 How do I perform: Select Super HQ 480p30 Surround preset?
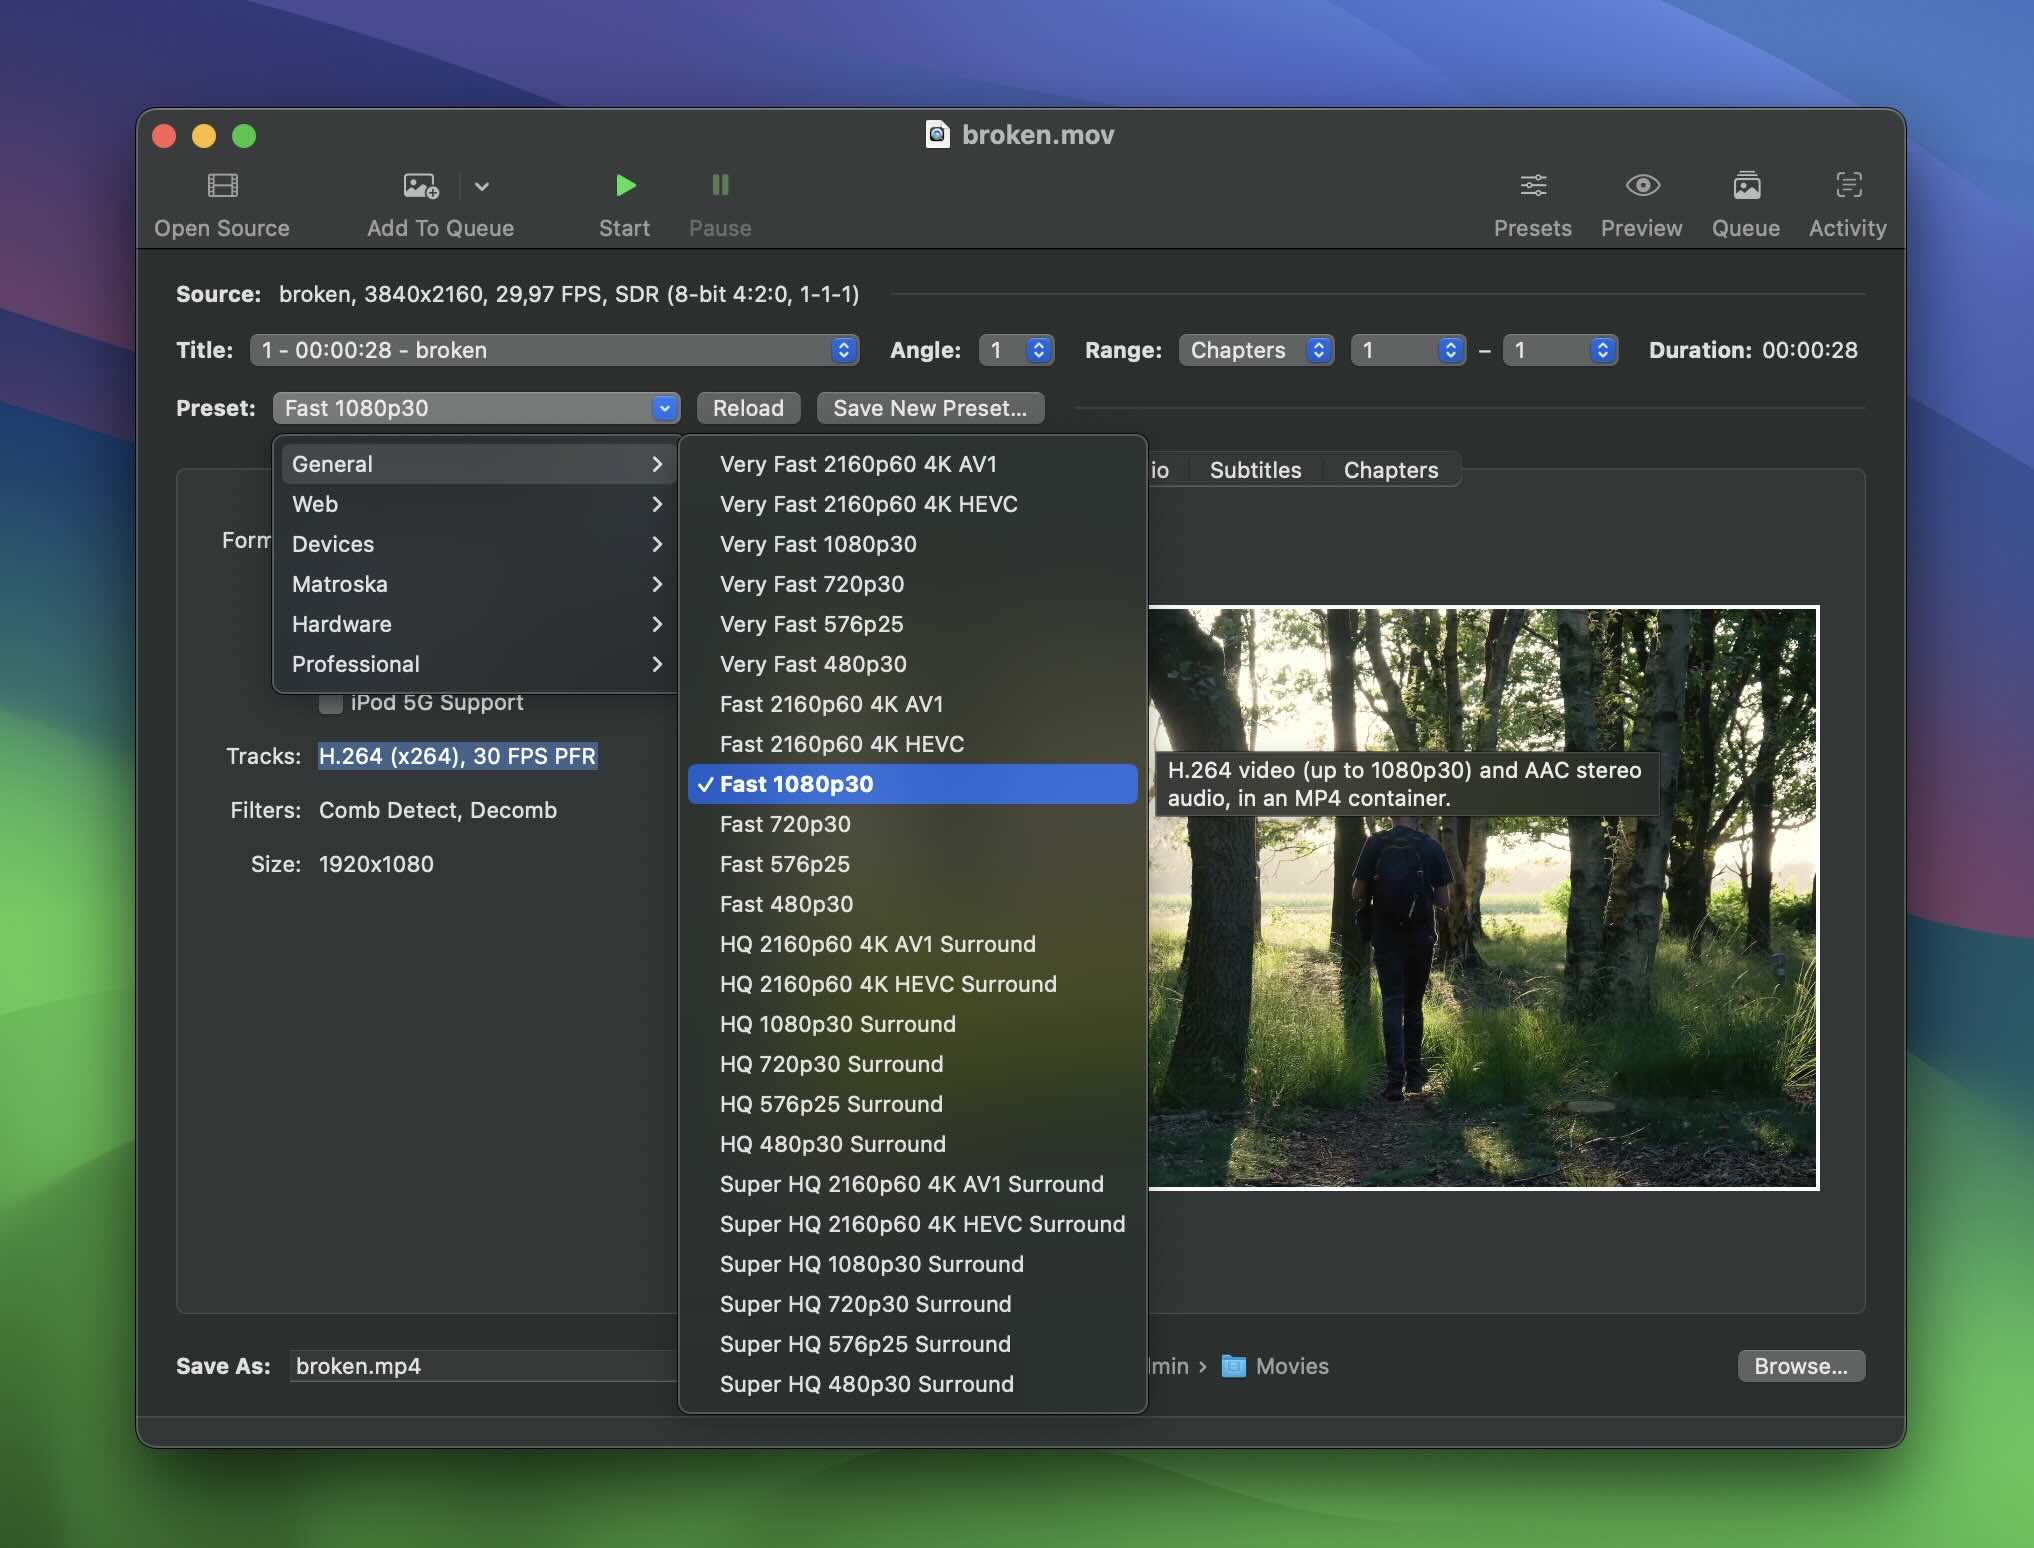click(x=913, y=1384)
